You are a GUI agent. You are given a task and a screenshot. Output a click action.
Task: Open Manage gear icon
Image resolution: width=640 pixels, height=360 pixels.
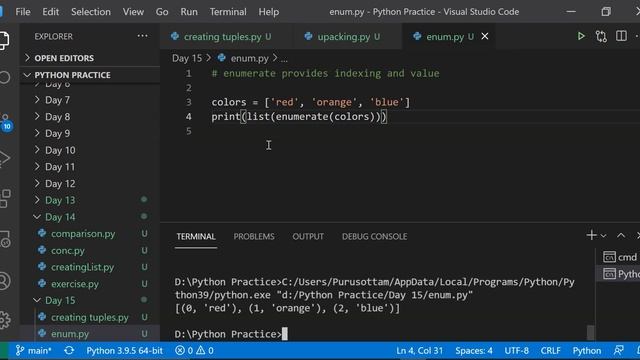click(4, 320)
